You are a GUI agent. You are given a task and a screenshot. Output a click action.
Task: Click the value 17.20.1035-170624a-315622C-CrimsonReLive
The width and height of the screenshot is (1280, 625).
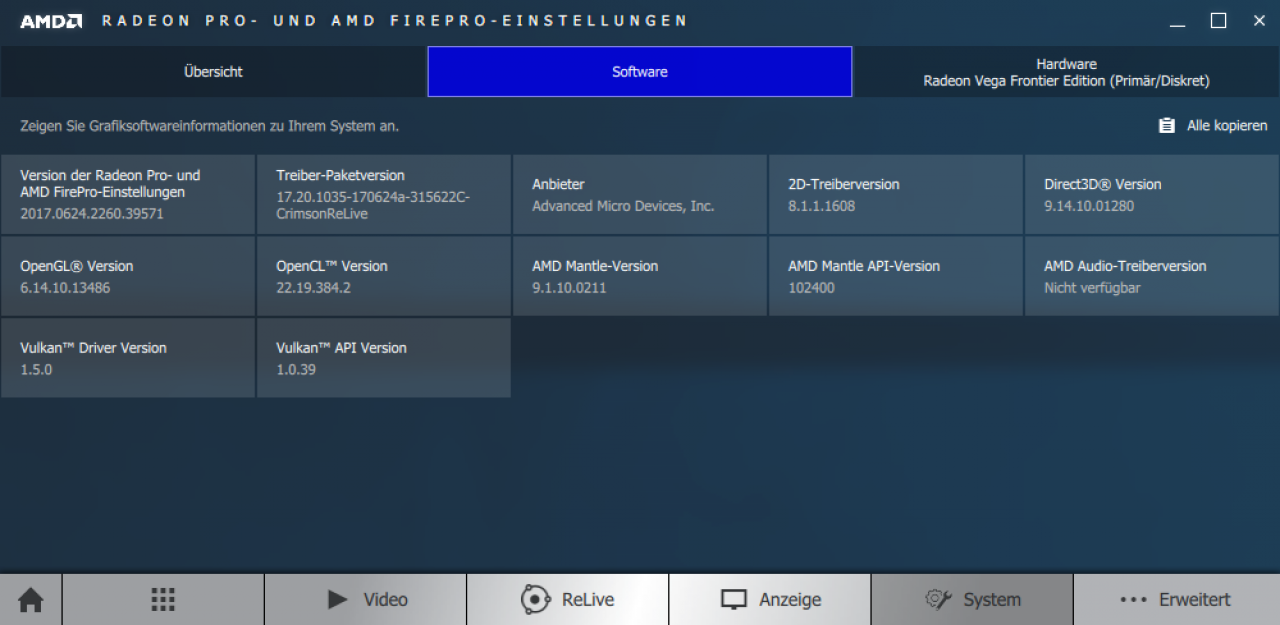[x=373, y=205]
